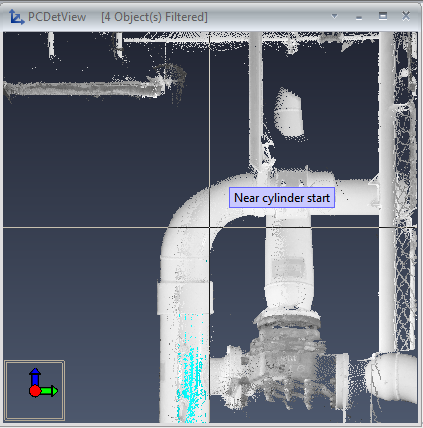
Task: Click the crosshair intersection on the pipe elbow
Action: pyautogui.click(x=209, y=228)
